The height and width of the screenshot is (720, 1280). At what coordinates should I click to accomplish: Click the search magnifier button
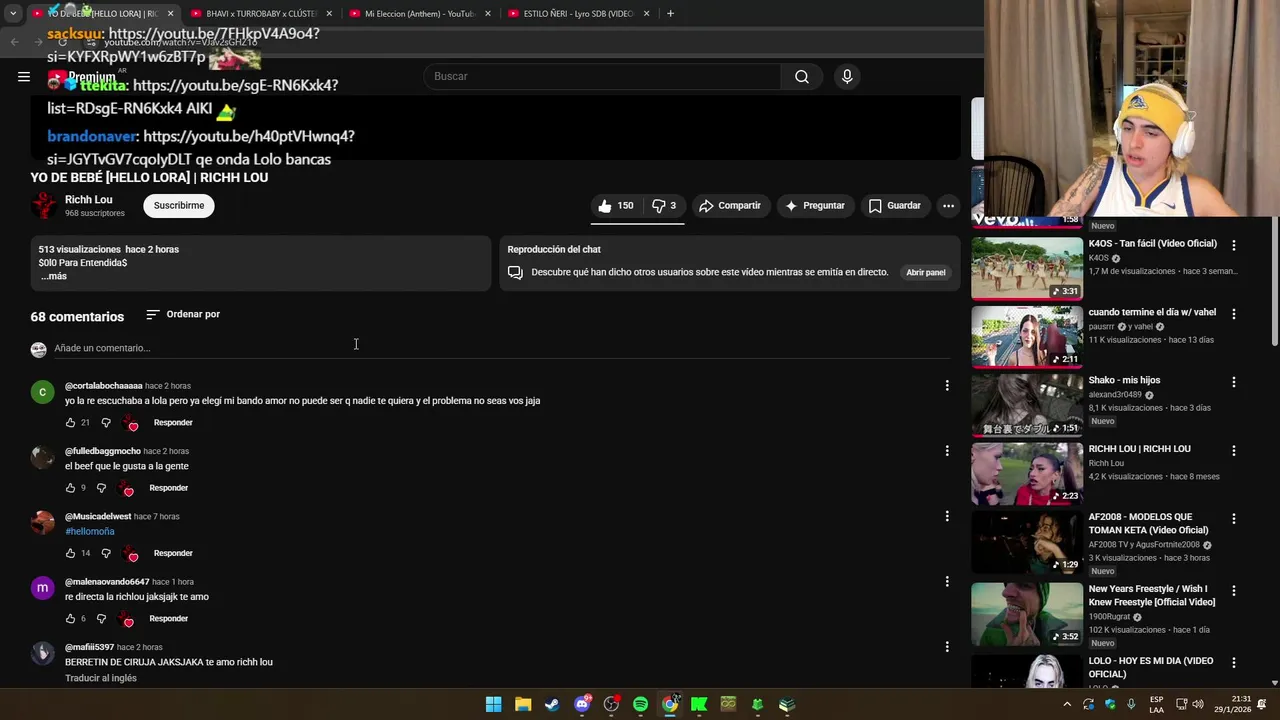point(802,76)
